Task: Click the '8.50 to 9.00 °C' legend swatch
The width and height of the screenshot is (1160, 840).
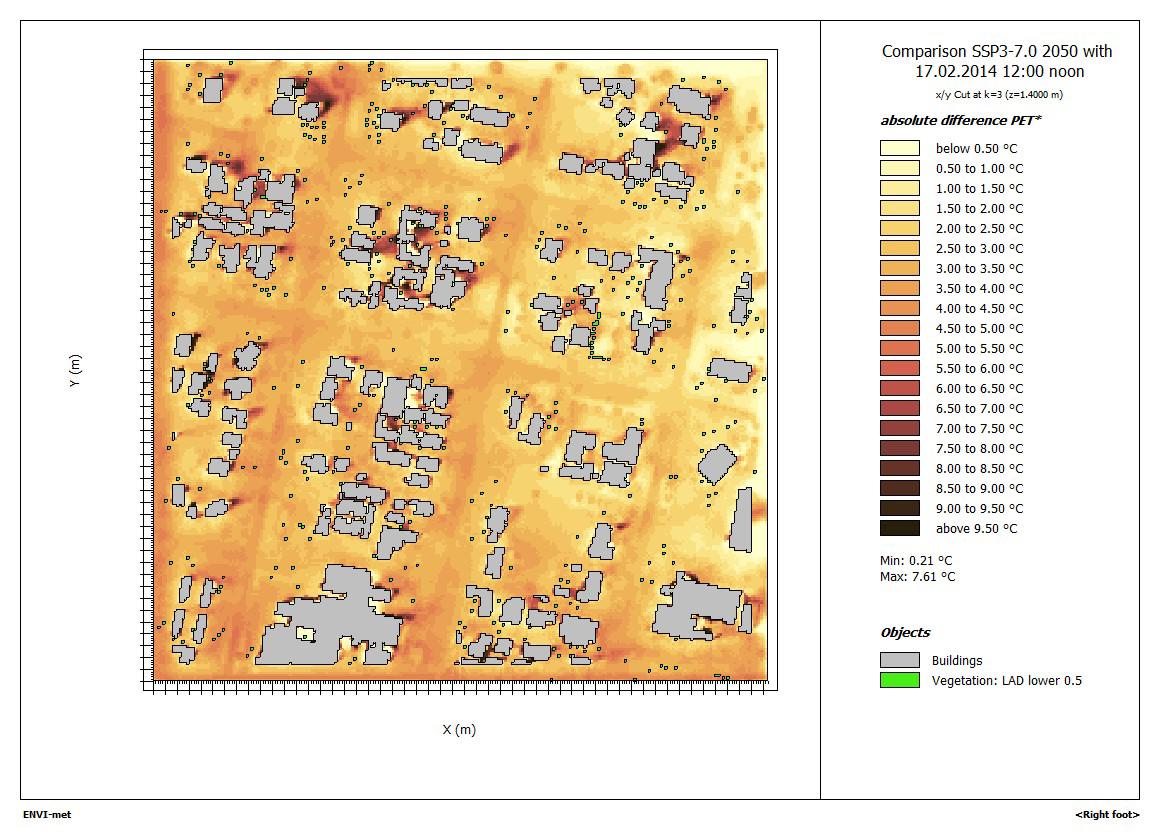Action: click(x=900, y=488)
